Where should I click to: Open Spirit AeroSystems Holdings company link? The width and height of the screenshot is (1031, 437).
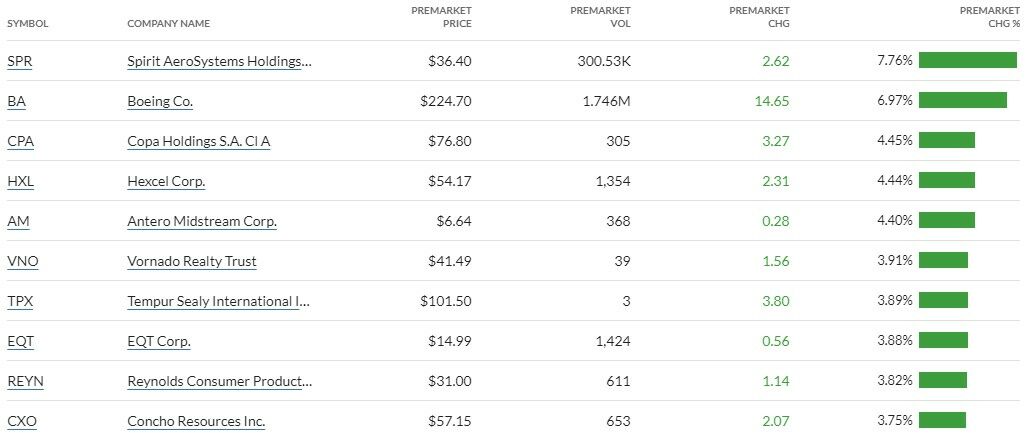pyautogui.click(x=219, y=61)
